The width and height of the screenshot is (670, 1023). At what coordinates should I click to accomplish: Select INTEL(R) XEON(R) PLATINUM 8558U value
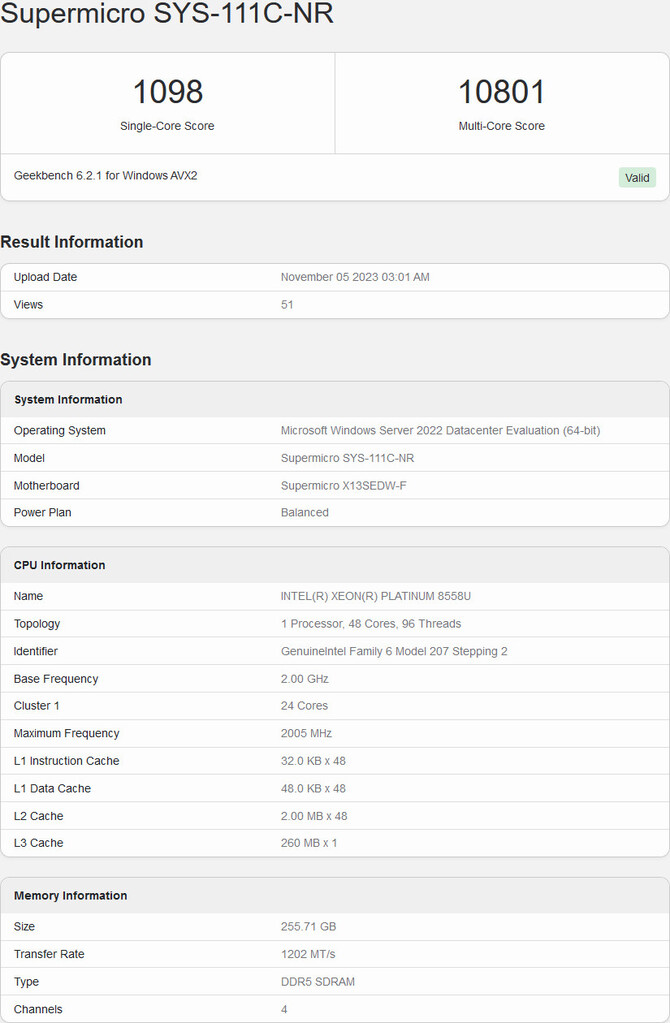(x=376, y=596)
